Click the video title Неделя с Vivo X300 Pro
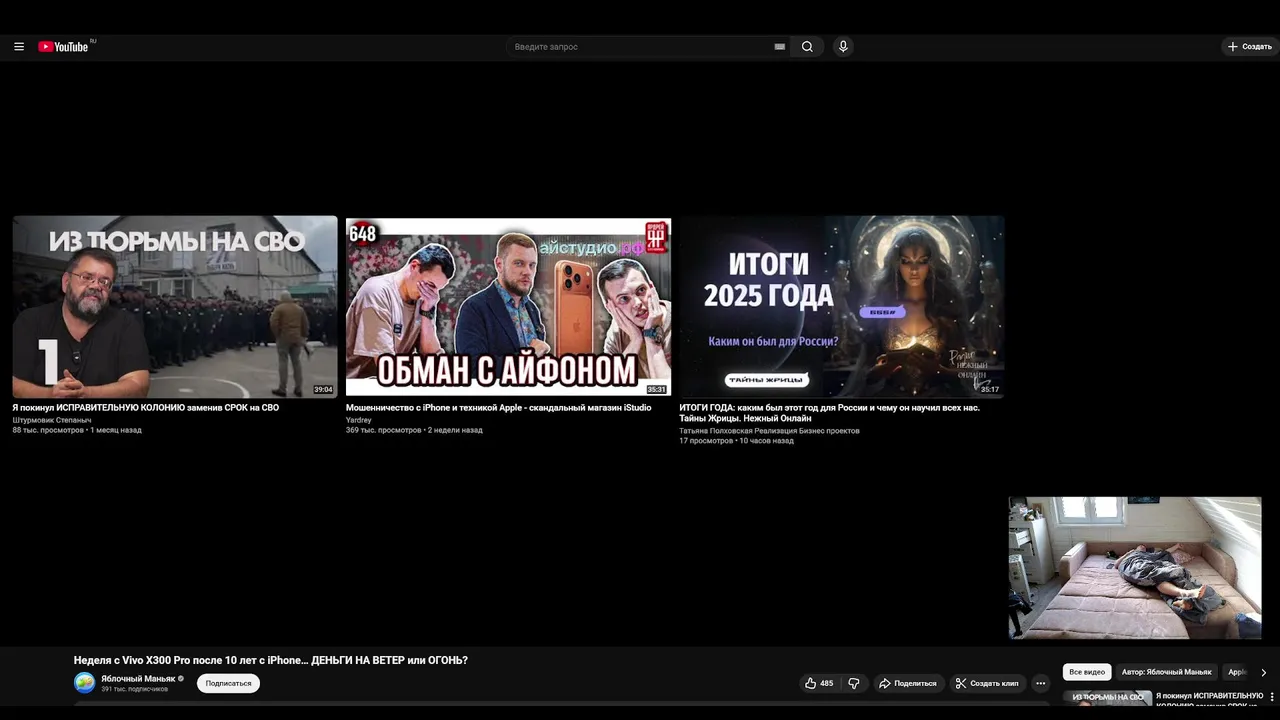1280x720 pixels. coord(270,660)
